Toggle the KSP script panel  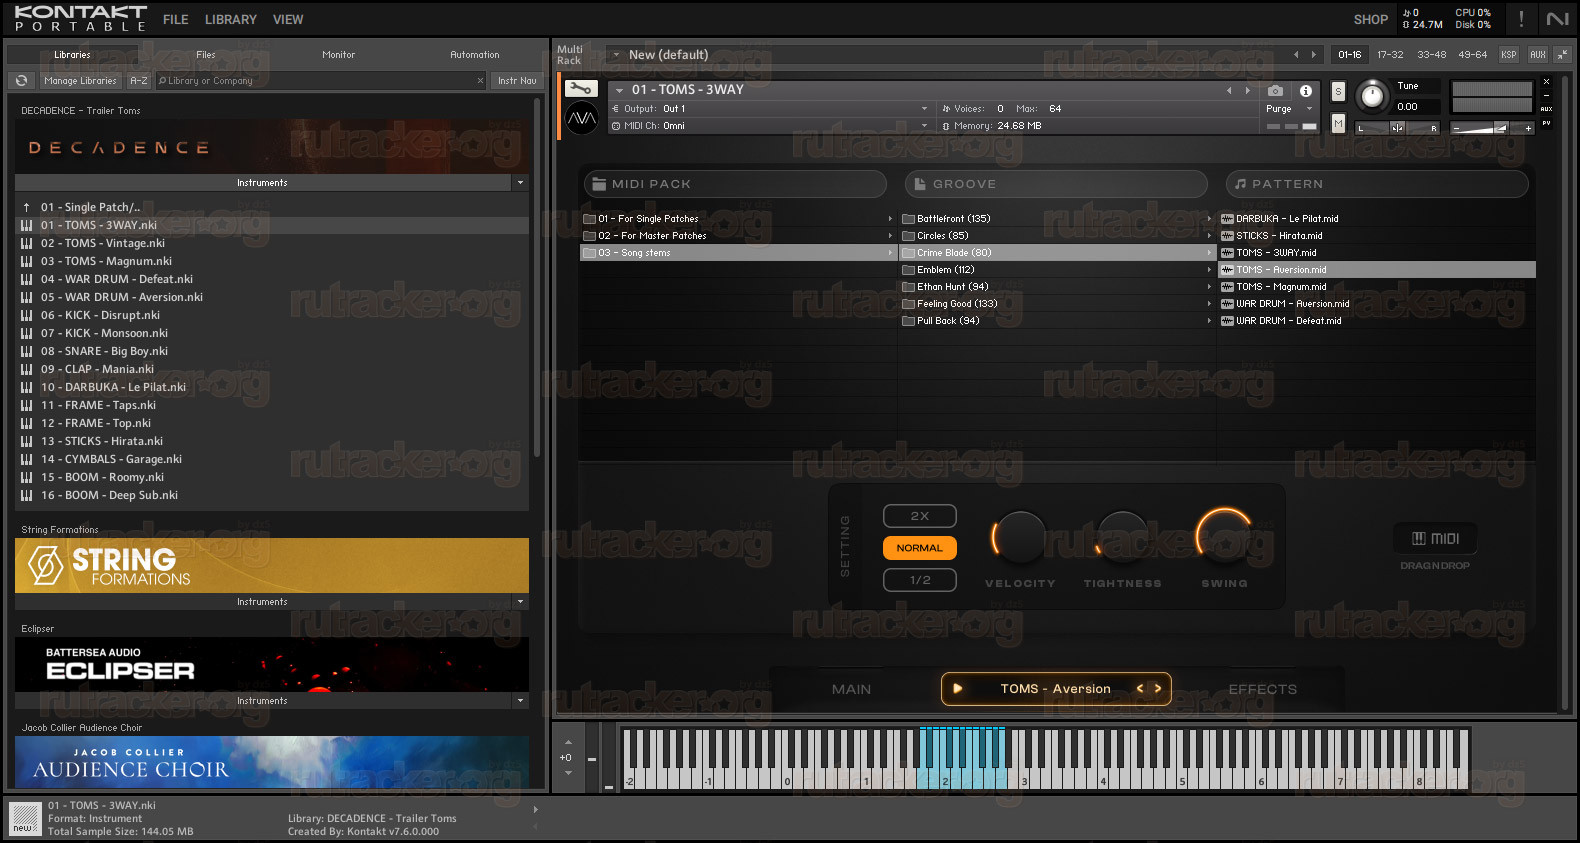click(1509, 55)
